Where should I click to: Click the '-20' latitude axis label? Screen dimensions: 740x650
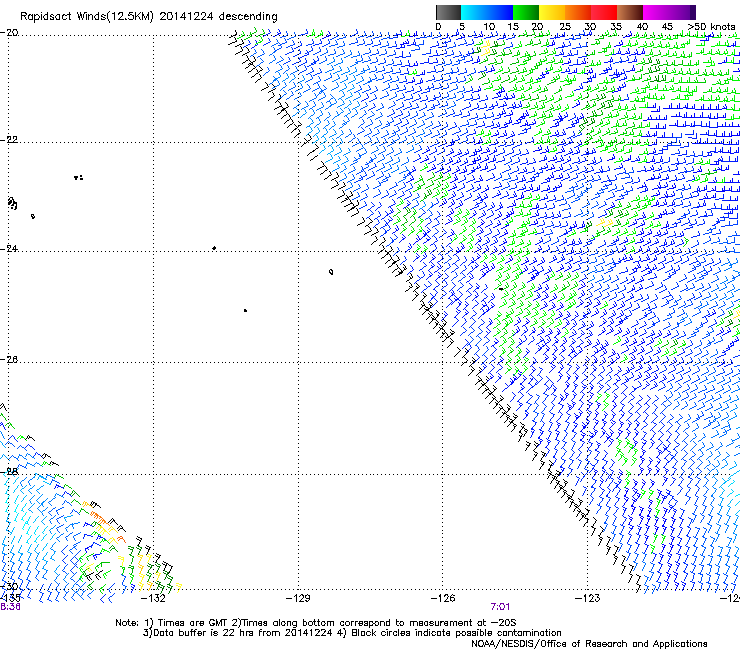[x=10, y=32]
